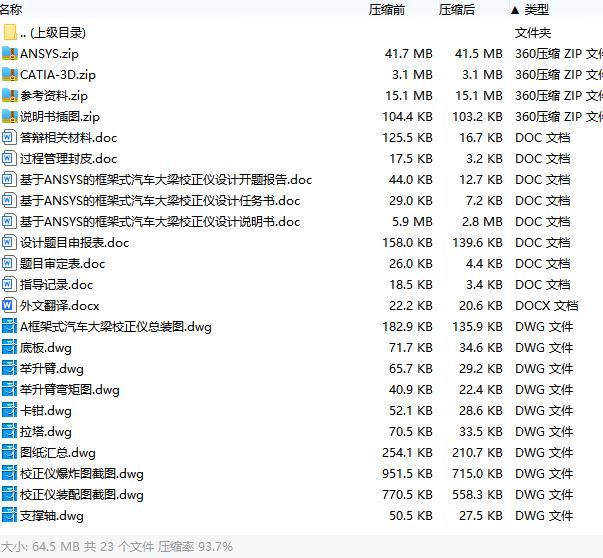Select the file name 答辩相关材料.doc
Viewport: 603px width, 558px height.
(x=68, y=138)
